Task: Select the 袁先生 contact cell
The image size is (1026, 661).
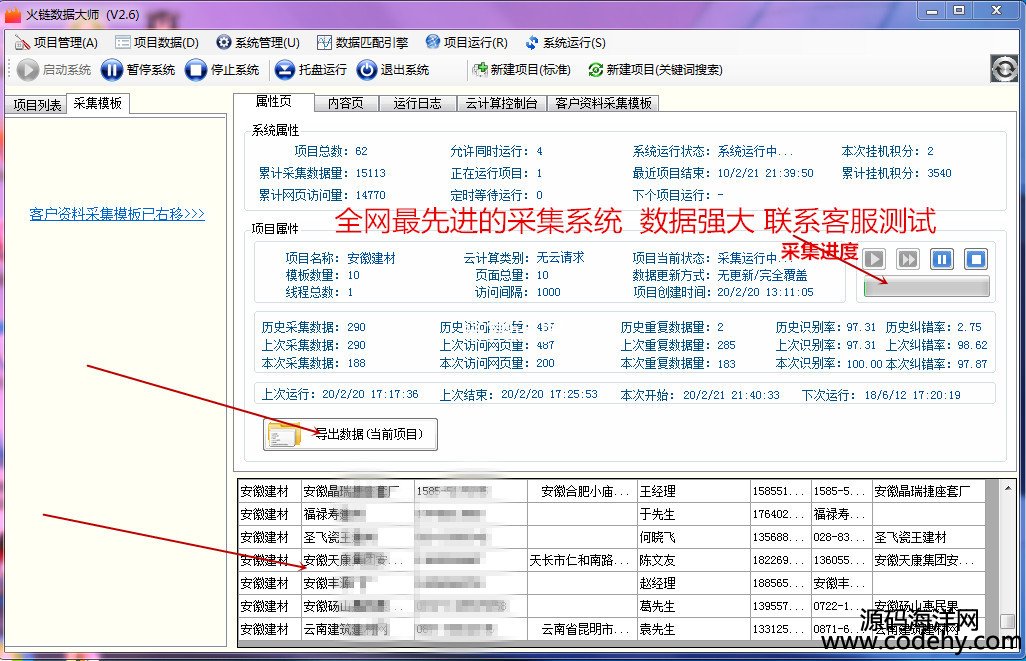Action: [x=694, y=629]
